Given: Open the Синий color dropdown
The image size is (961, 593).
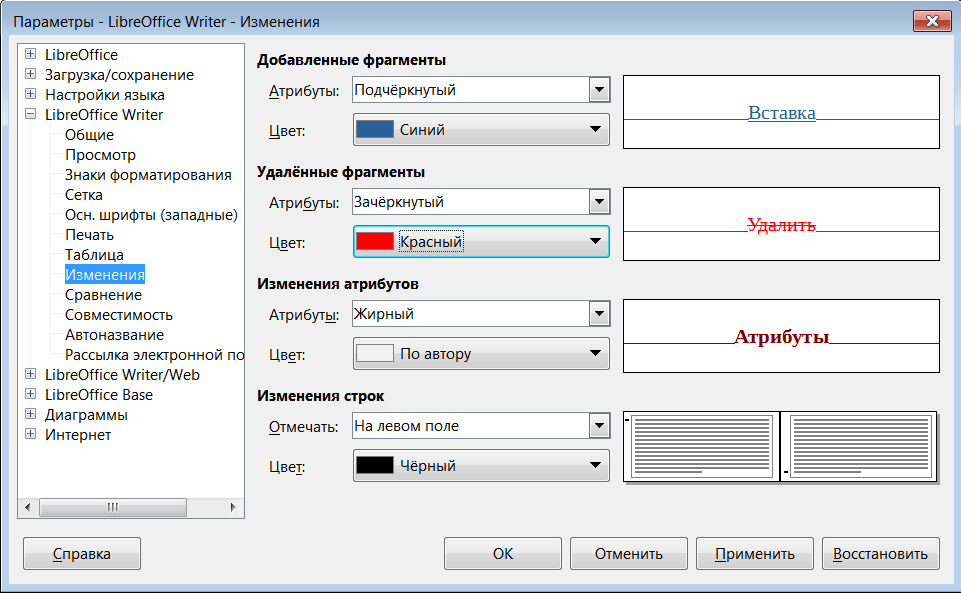Looking at the screenshot, I should 481,129.
